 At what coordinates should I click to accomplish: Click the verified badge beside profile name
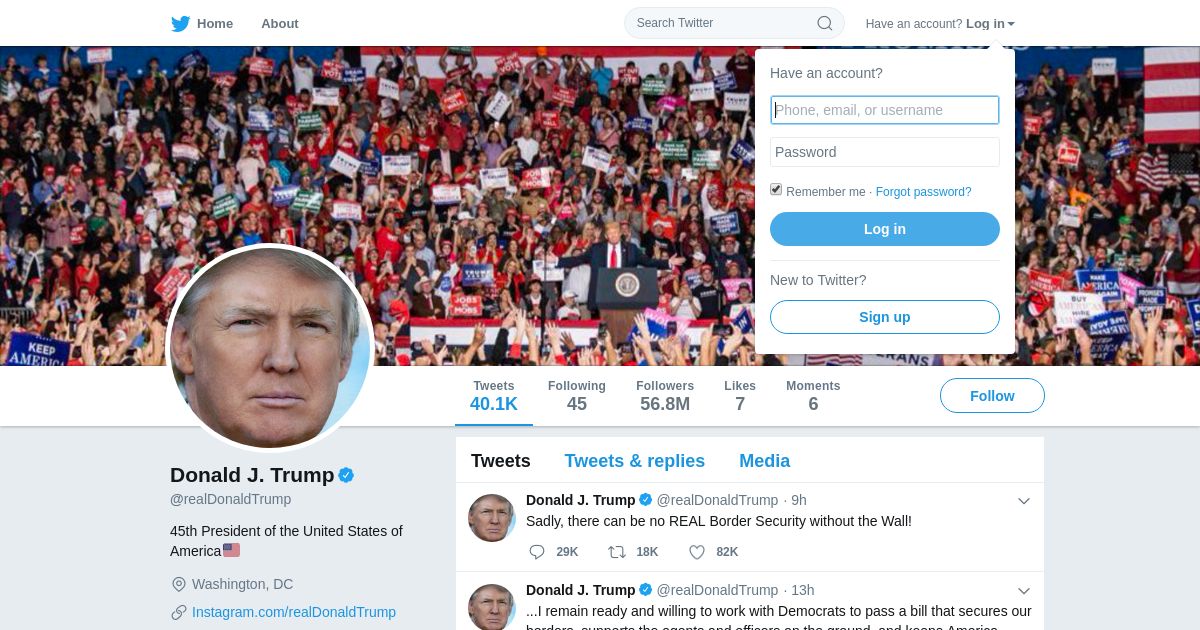pos(346,475)
